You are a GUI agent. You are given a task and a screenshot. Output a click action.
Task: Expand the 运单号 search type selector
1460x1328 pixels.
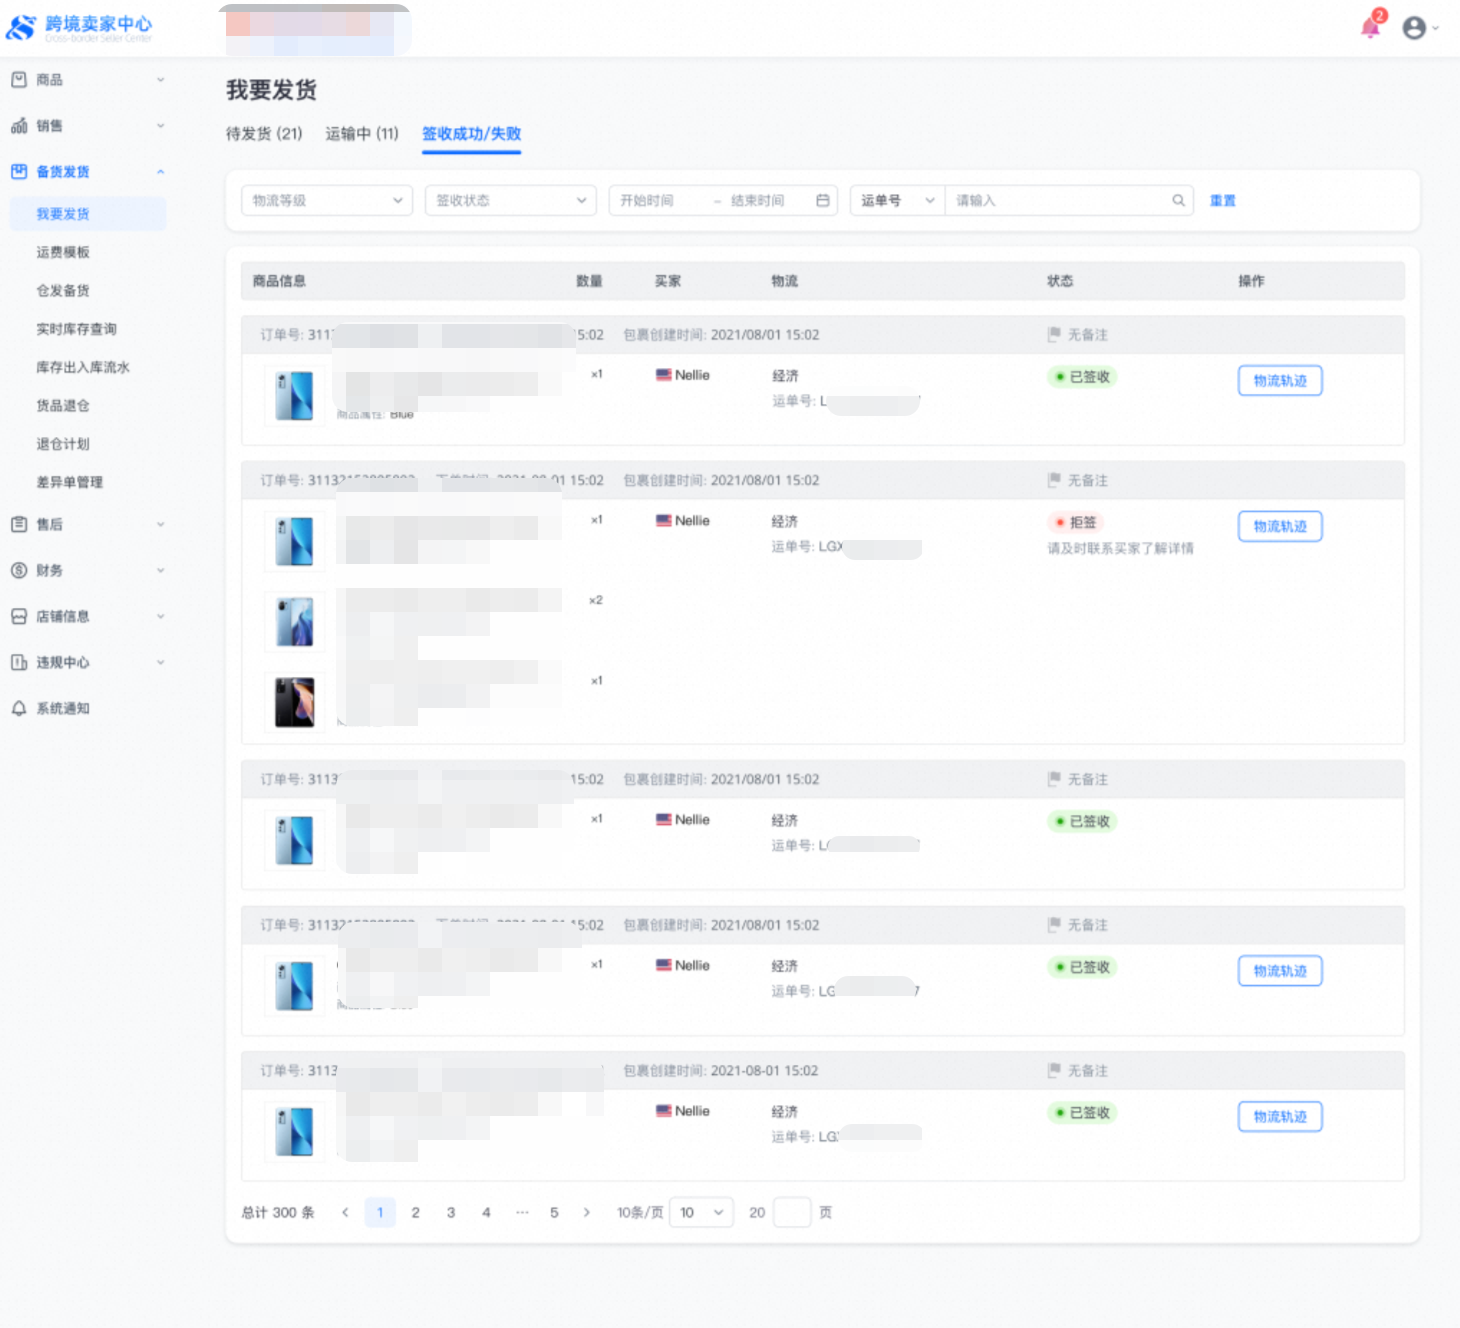coord(897,201)
